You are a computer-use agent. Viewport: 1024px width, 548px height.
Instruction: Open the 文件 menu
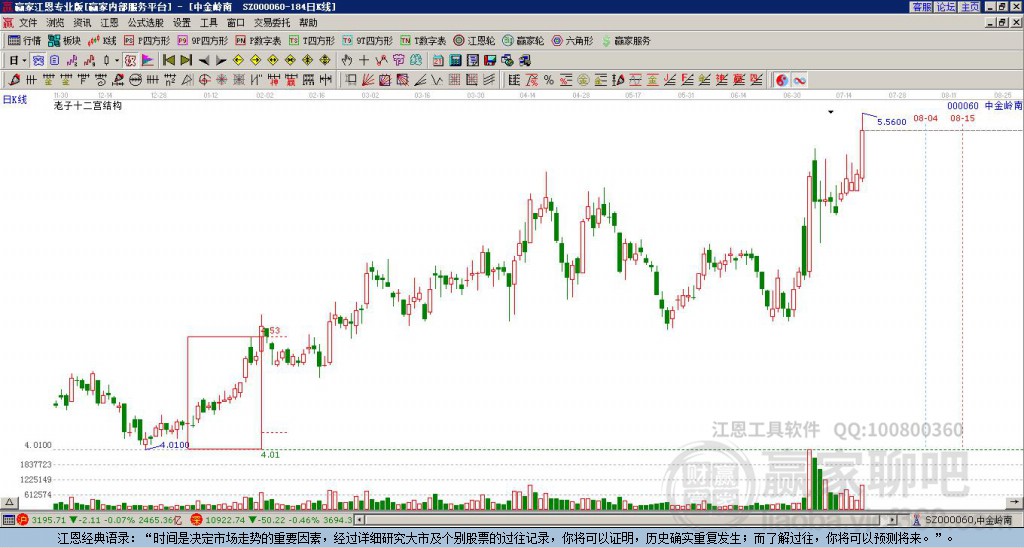28,23
